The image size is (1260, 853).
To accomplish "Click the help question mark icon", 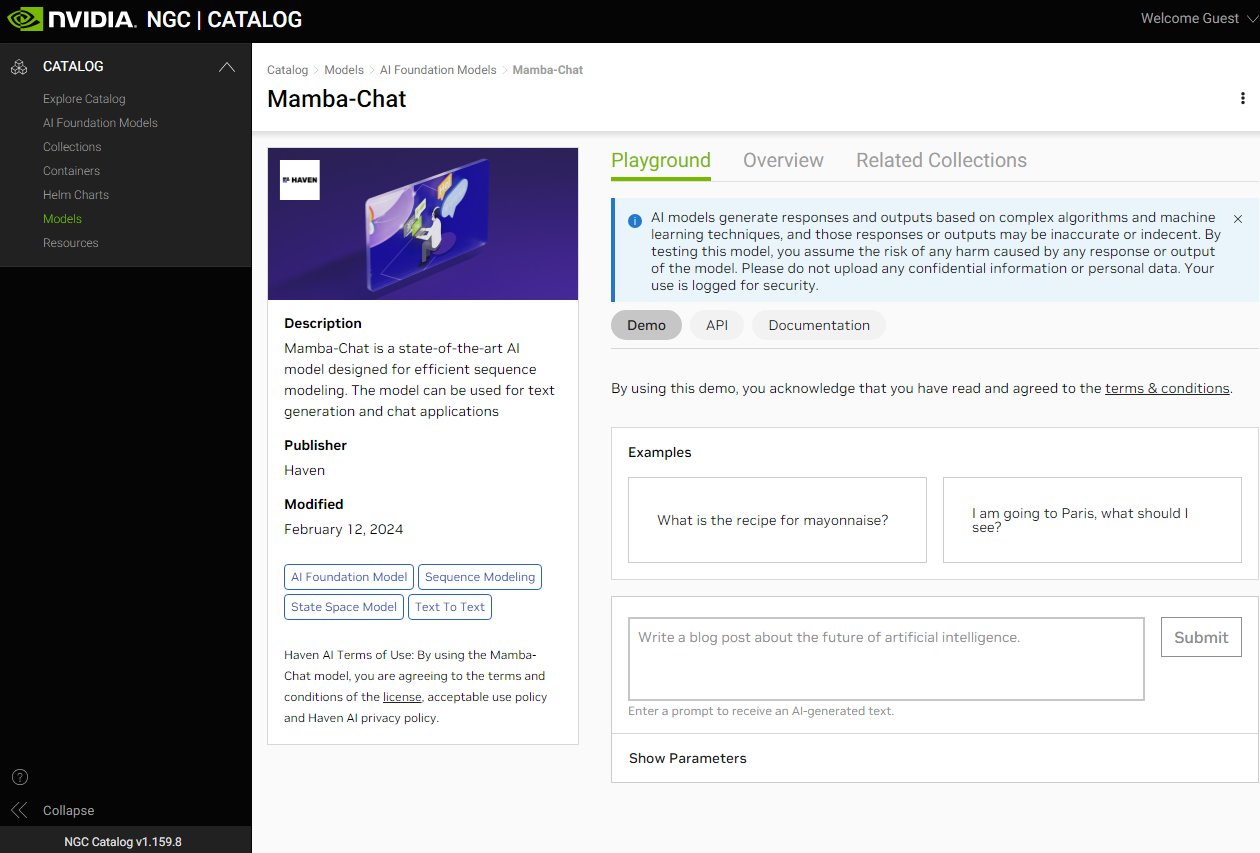I will point(20,777).
